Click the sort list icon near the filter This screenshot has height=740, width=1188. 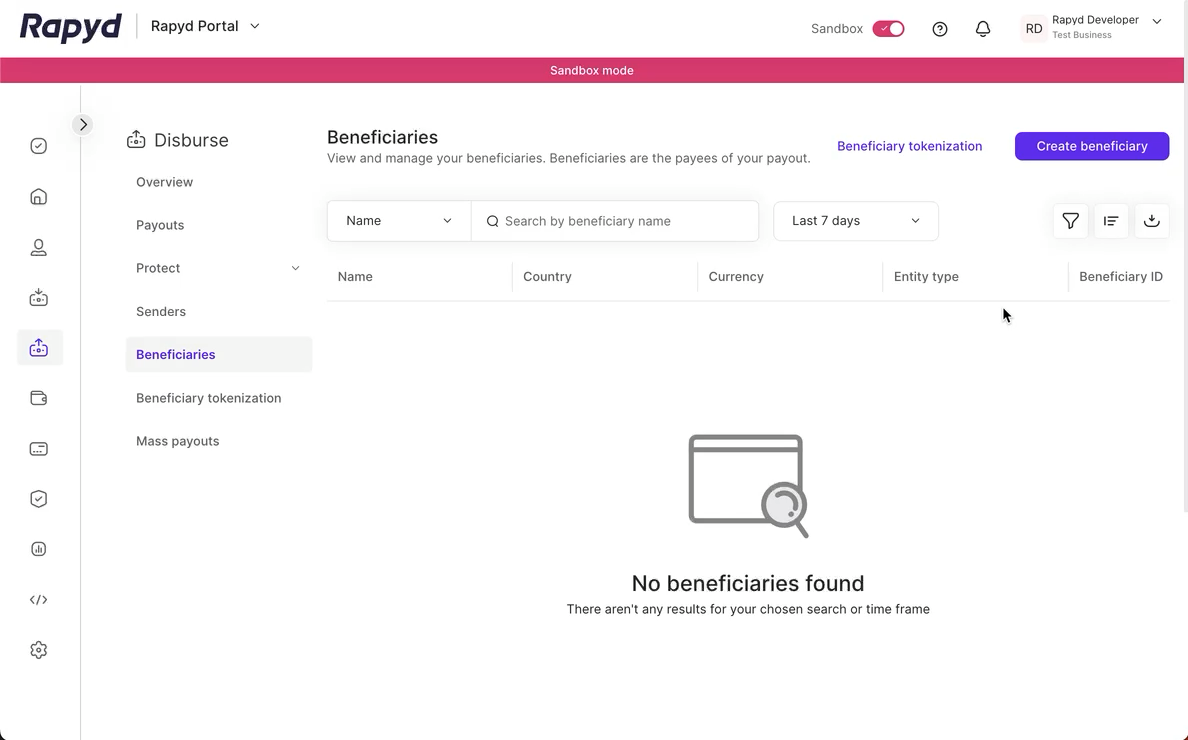[1111, 220]
